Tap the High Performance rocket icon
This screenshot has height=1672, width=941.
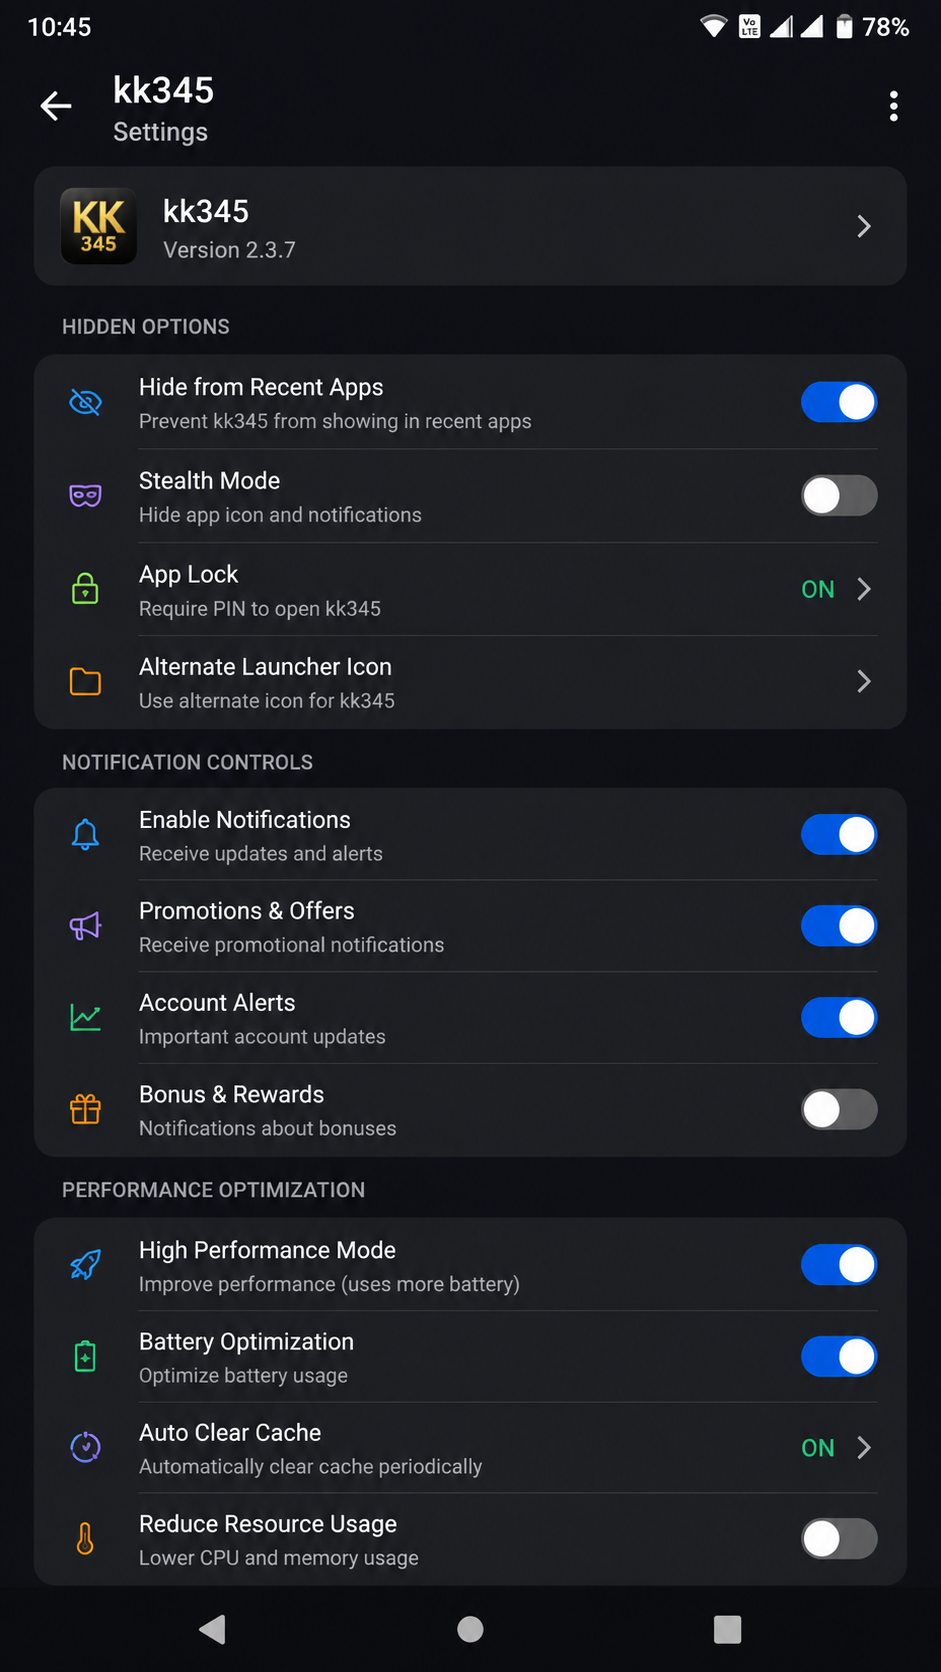pyautogui.click(x=85, y=1265)
